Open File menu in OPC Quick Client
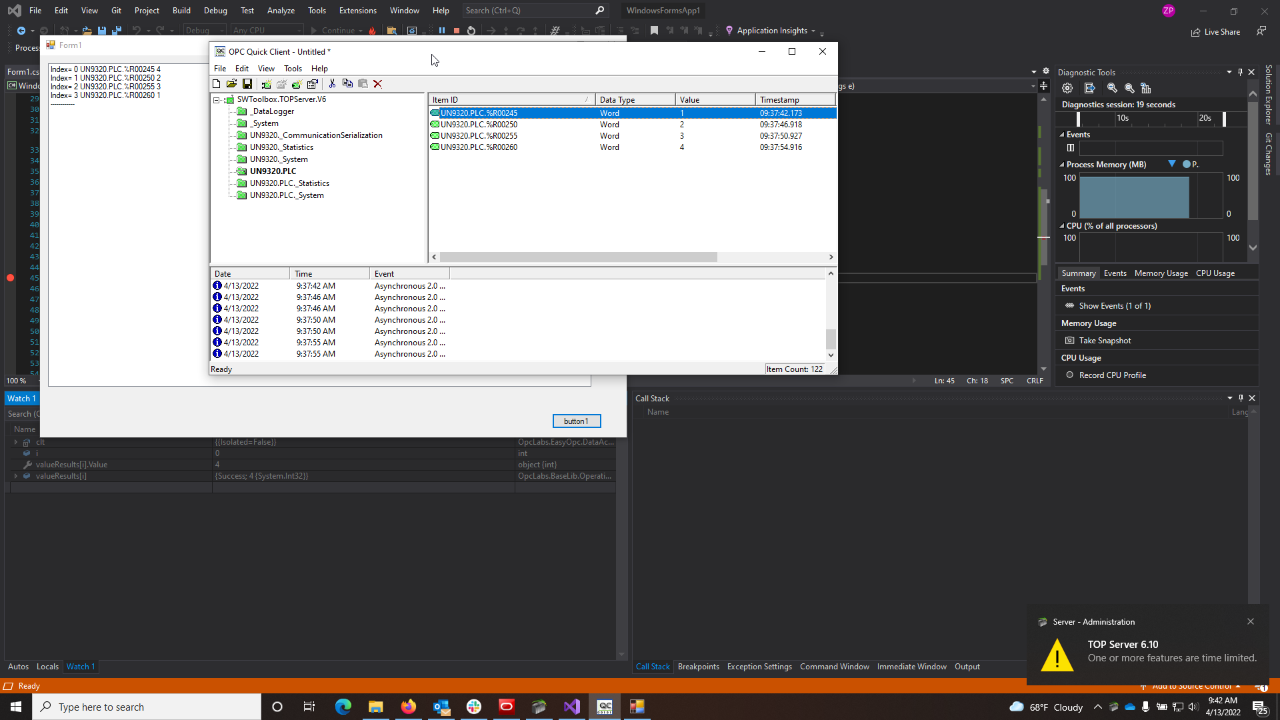The height and width of the screenshot is (720, 1280). (x=220, y=69)
